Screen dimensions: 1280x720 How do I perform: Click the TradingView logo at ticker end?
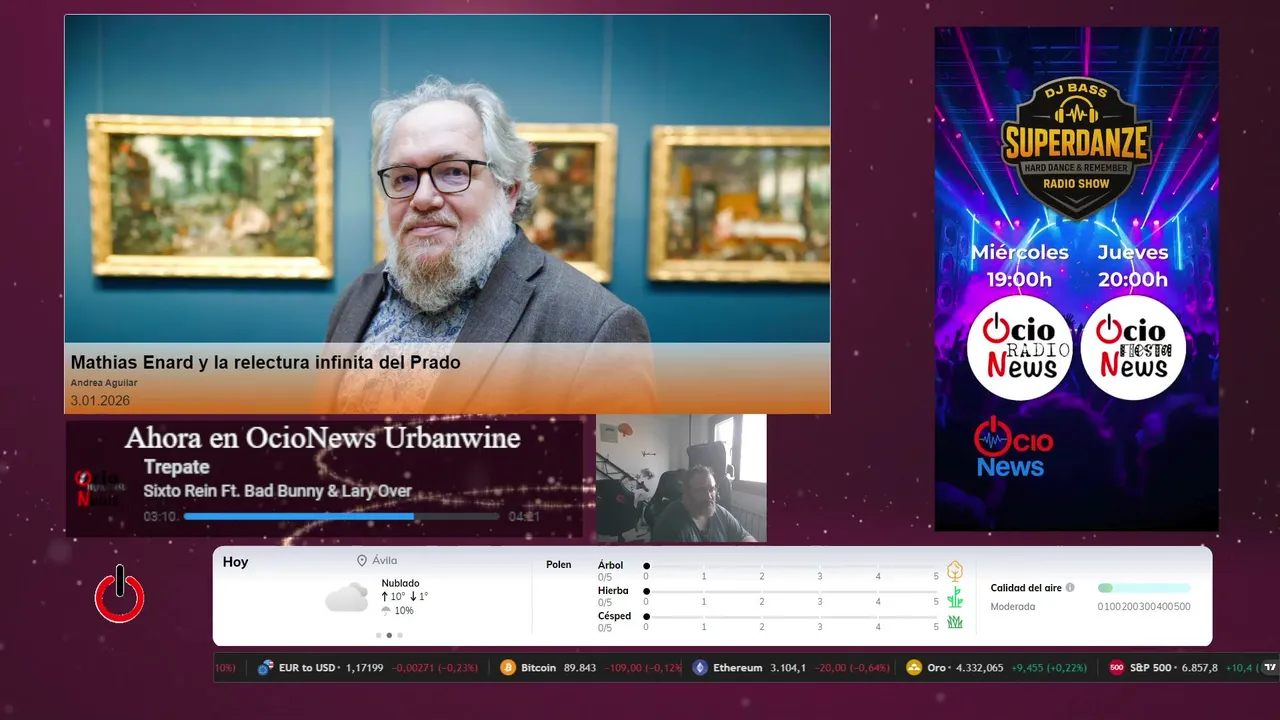point(1270,667)
